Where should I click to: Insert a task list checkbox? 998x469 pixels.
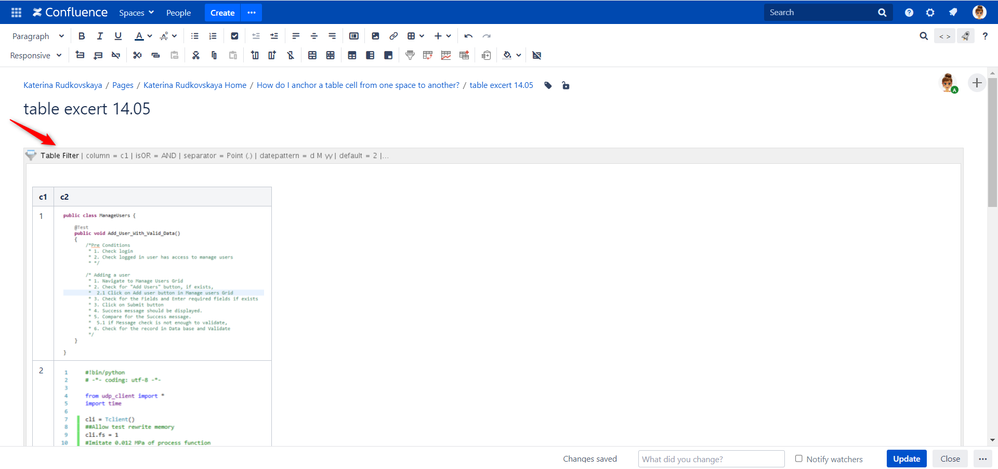click(234, 36)
